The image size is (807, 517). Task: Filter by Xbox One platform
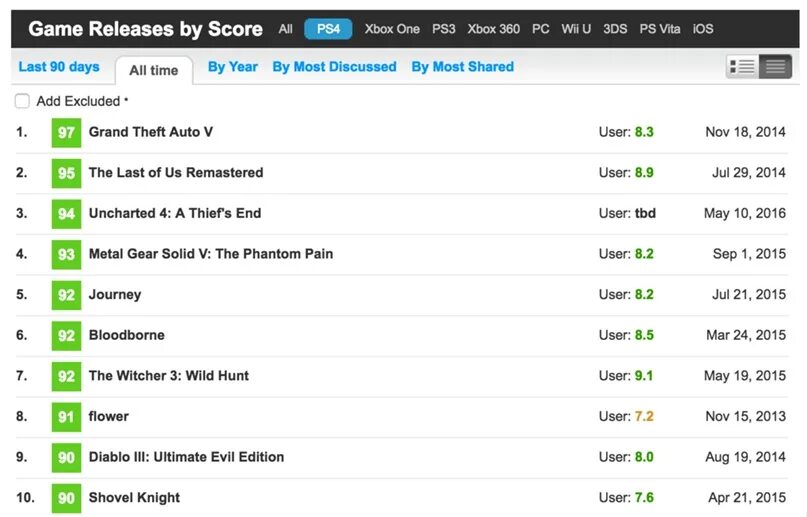[392, 29]
